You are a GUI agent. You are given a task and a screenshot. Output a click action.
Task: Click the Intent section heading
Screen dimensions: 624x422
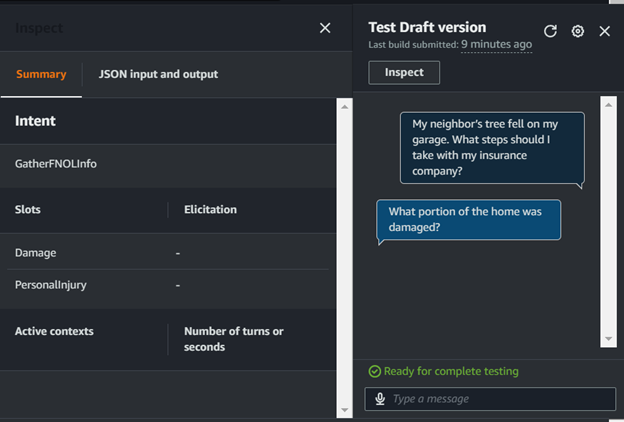coord(35,121)
